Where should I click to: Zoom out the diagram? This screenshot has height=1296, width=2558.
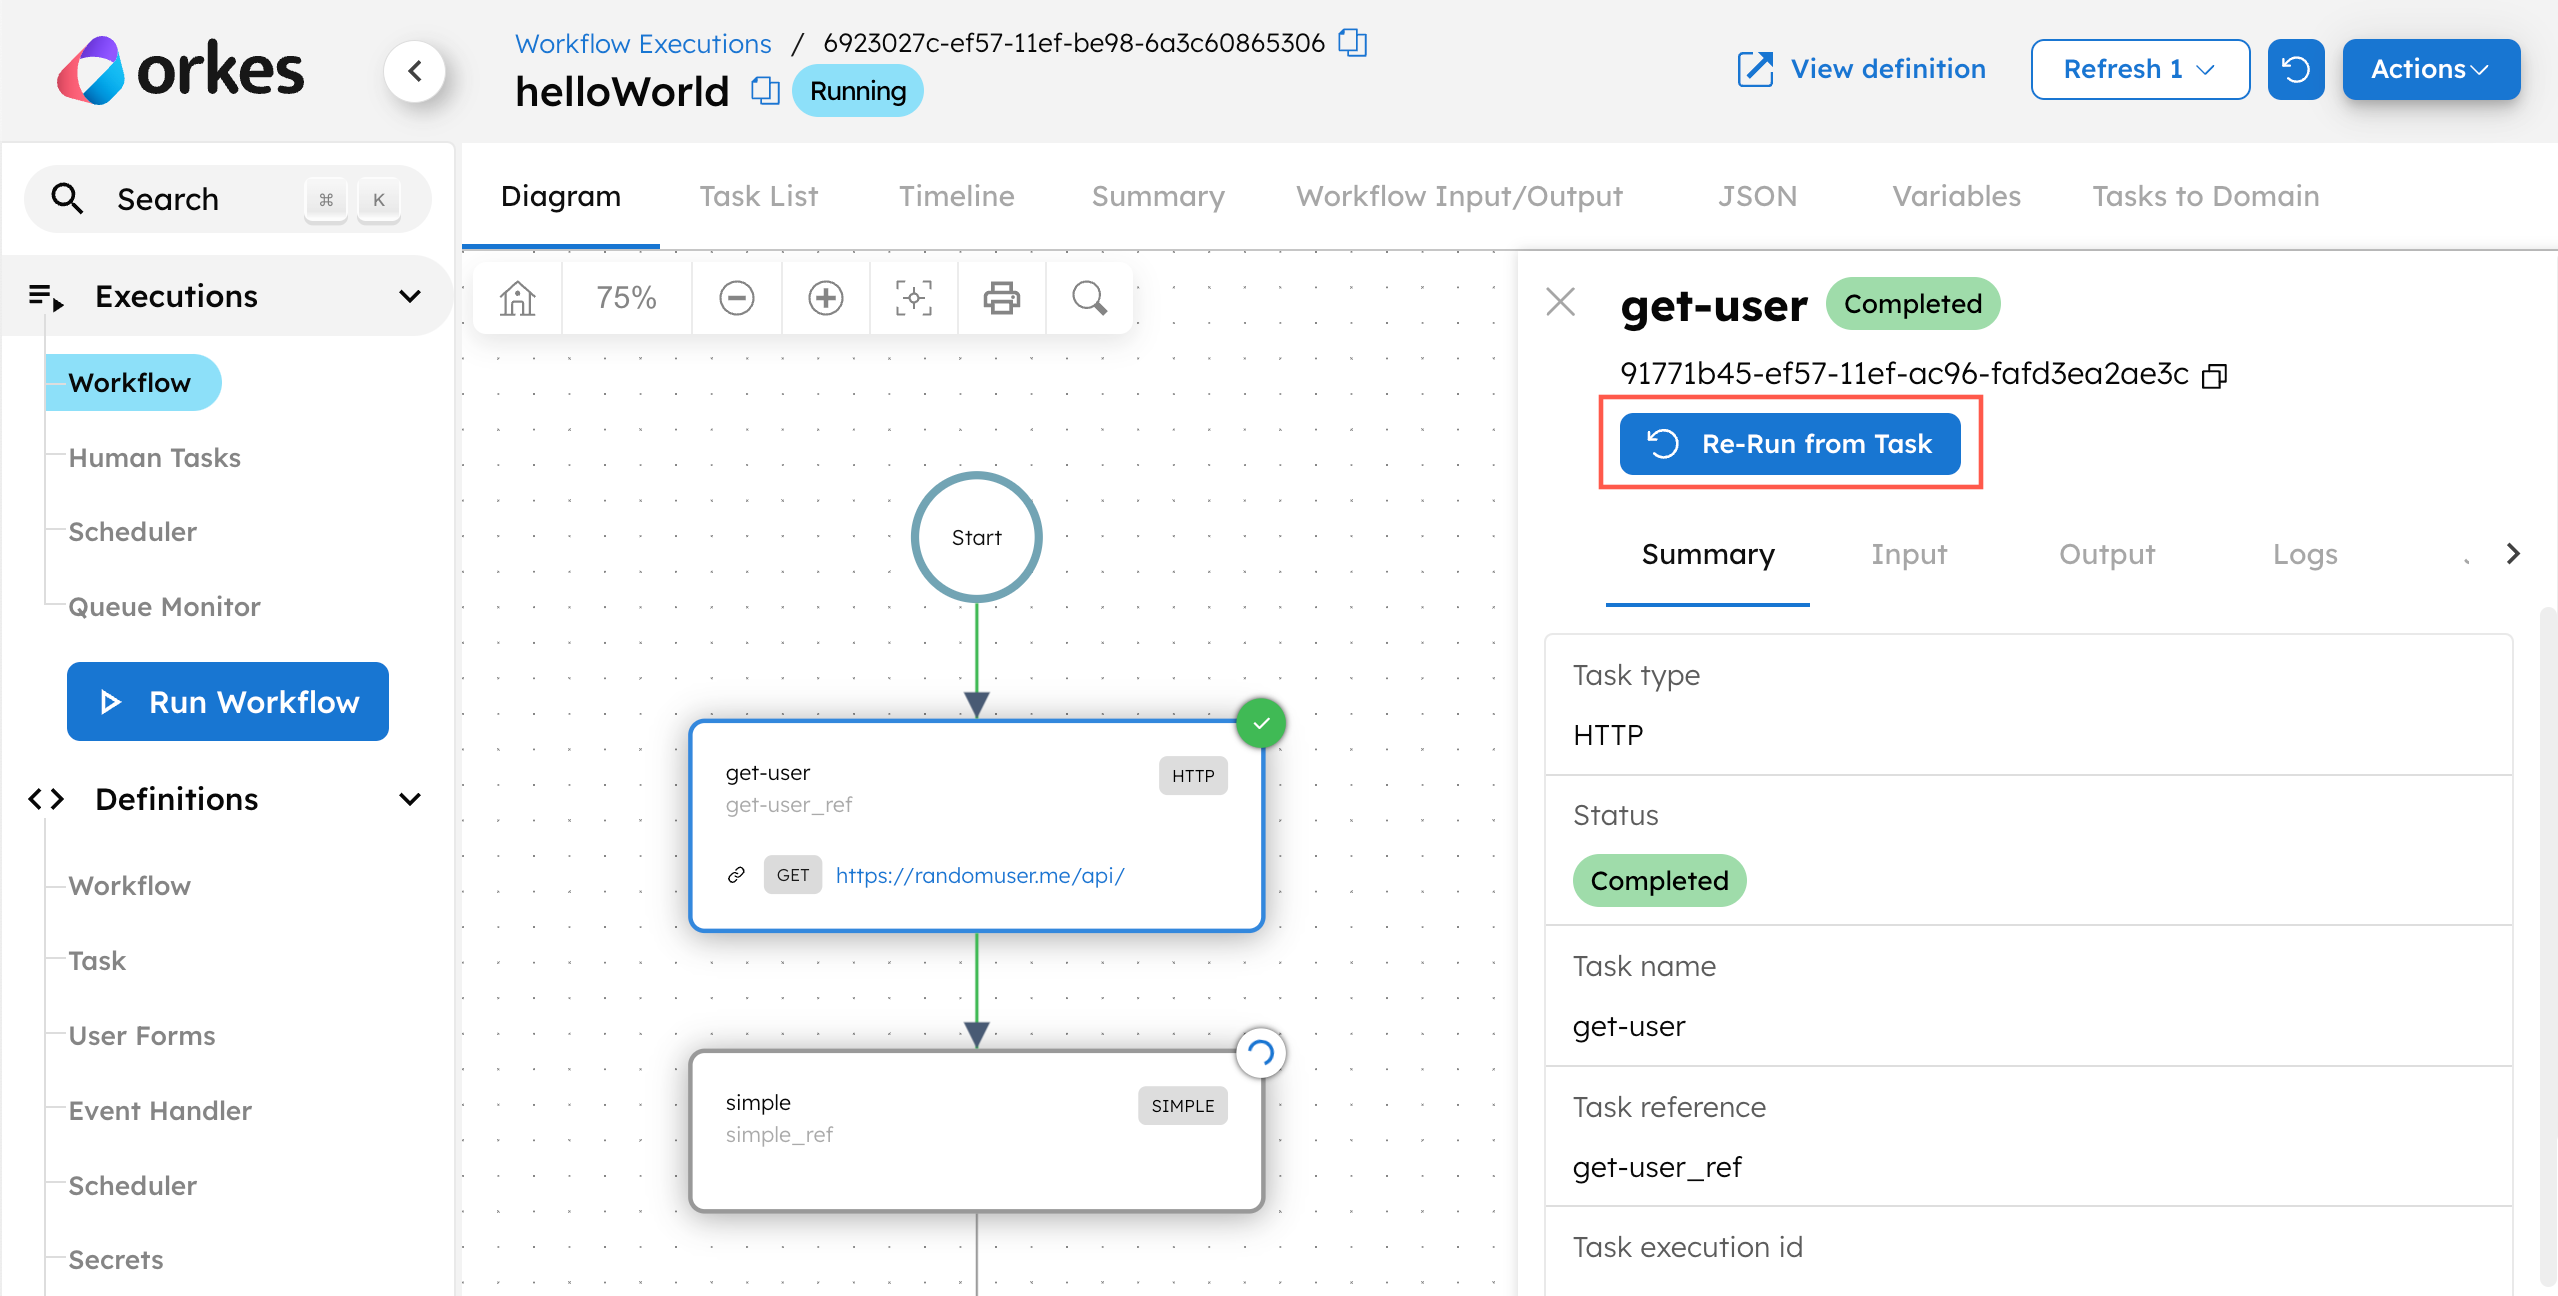[x=736, y=297]
